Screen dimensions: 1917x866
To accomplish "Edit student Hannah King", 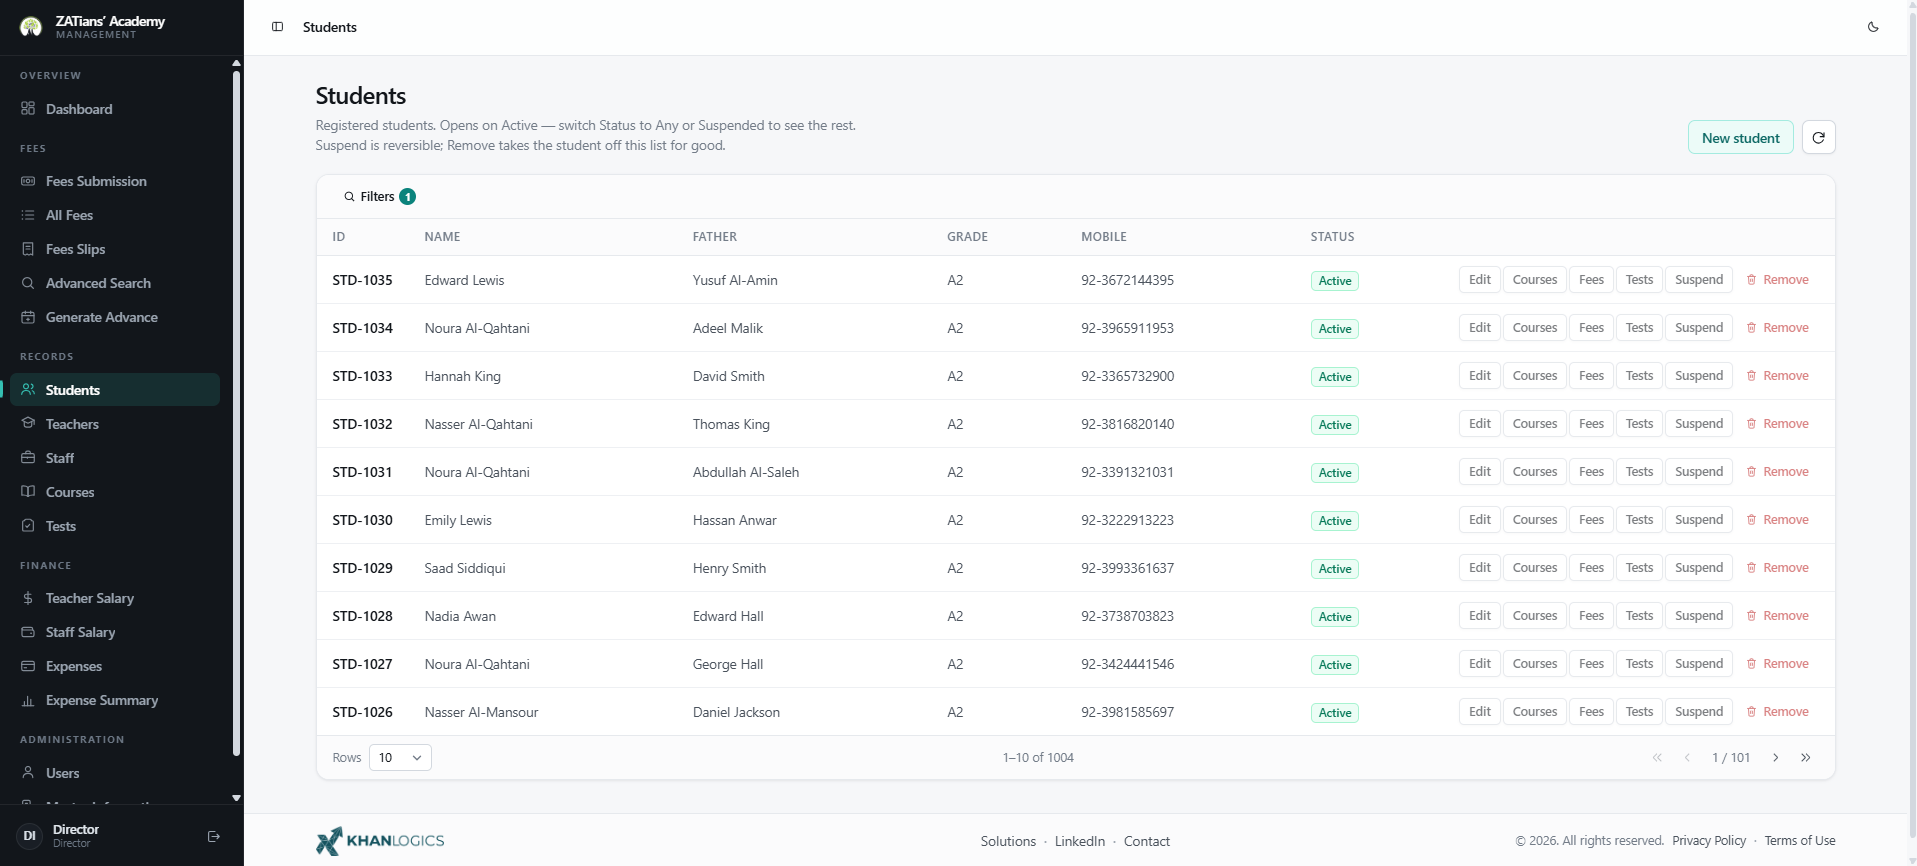I will click(1480, 376).
